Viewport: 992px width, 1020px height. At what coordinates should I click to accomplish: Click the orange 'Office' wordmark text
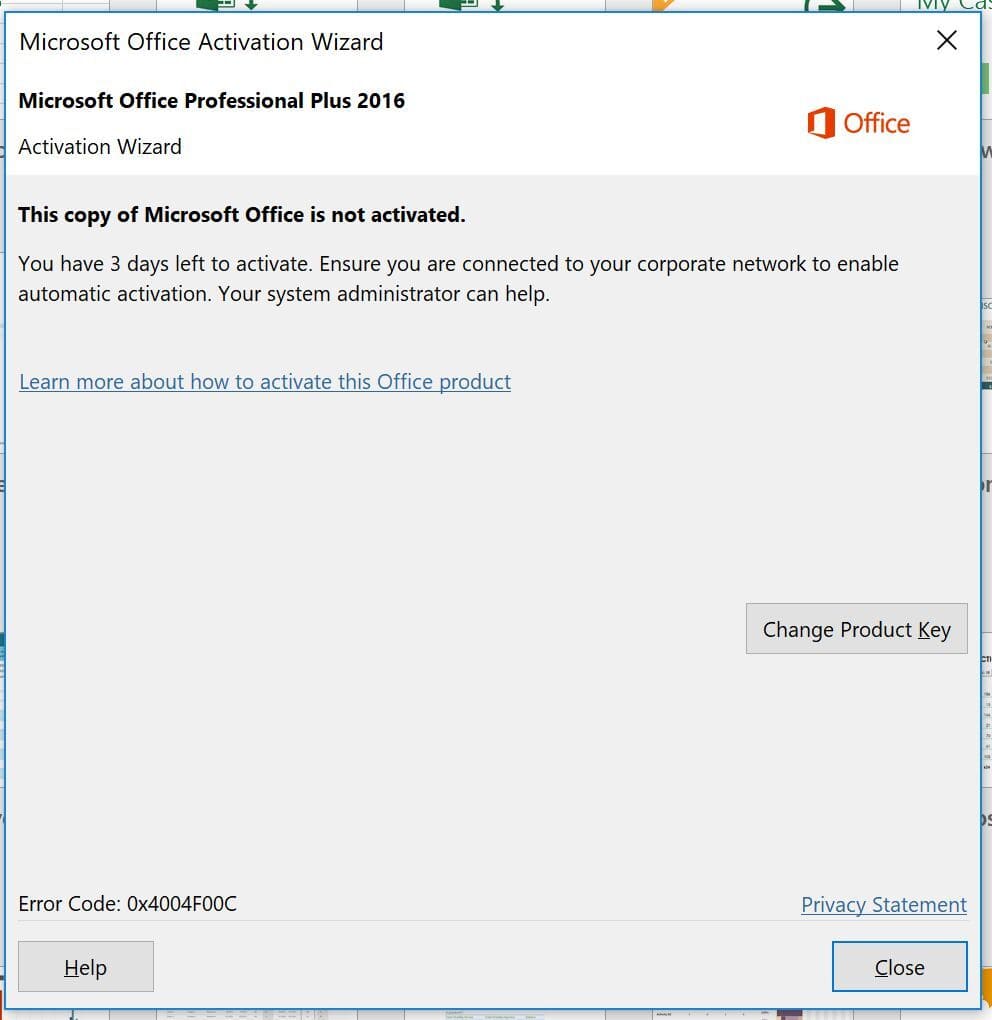[x=876, y=124]
